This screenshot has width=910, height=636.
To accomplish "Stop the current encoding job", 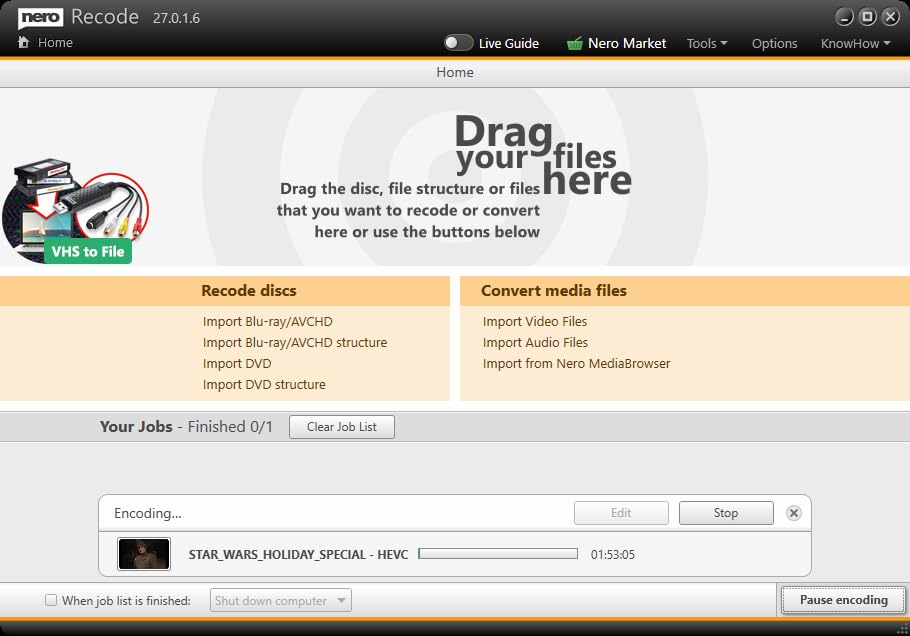I will point(726,513).
